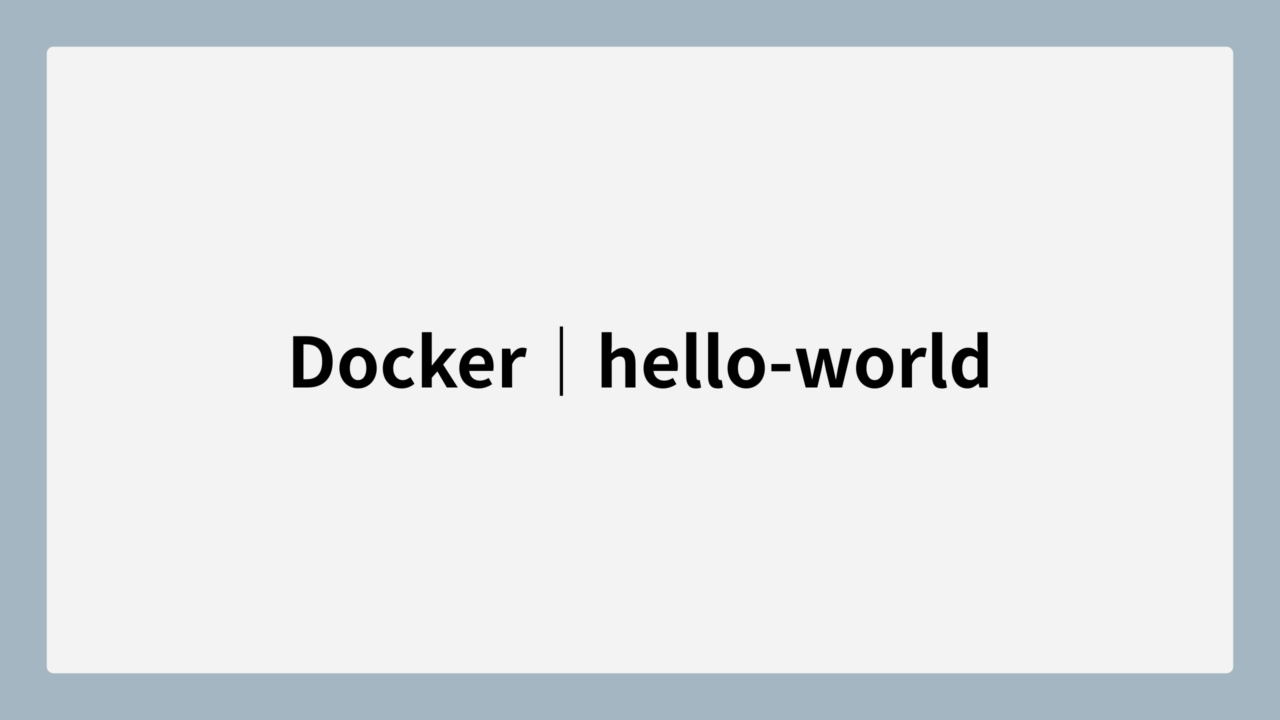Click the blue-gray border above the card
This screenshot has width=1280, height=720.
coord(640,23)
